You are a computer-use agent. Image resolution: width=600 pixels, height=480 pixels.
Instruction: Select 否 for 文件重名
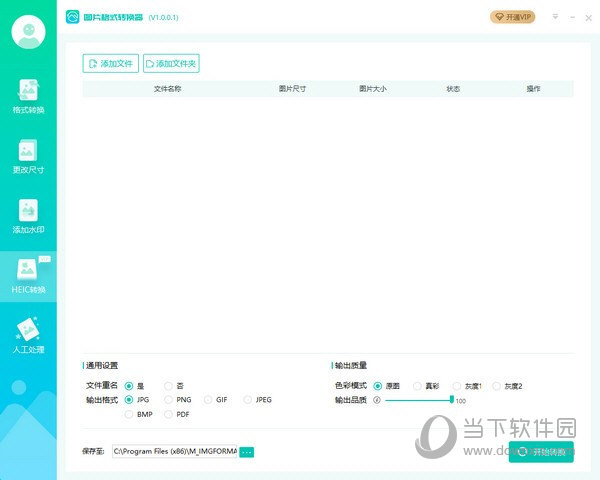click(174, 386)
